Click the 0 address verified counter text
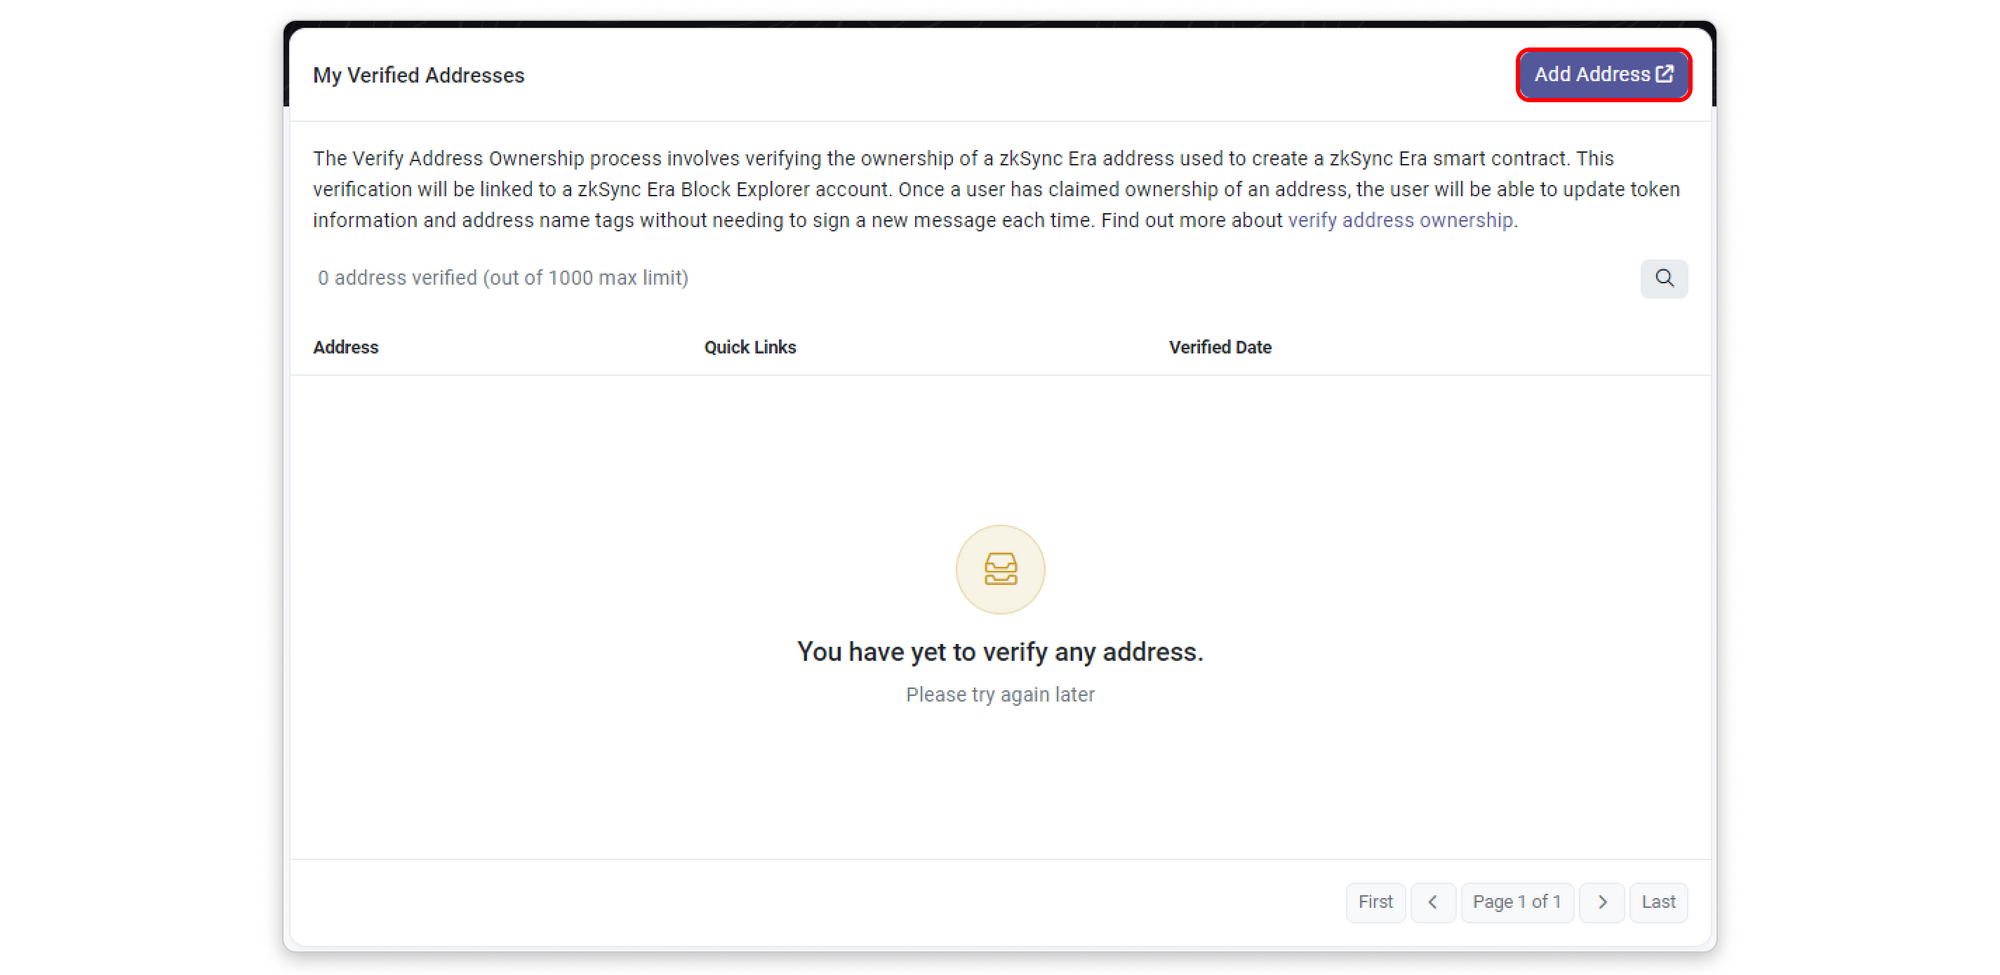This screenshot has height=975, width=2000. point(503,278)
